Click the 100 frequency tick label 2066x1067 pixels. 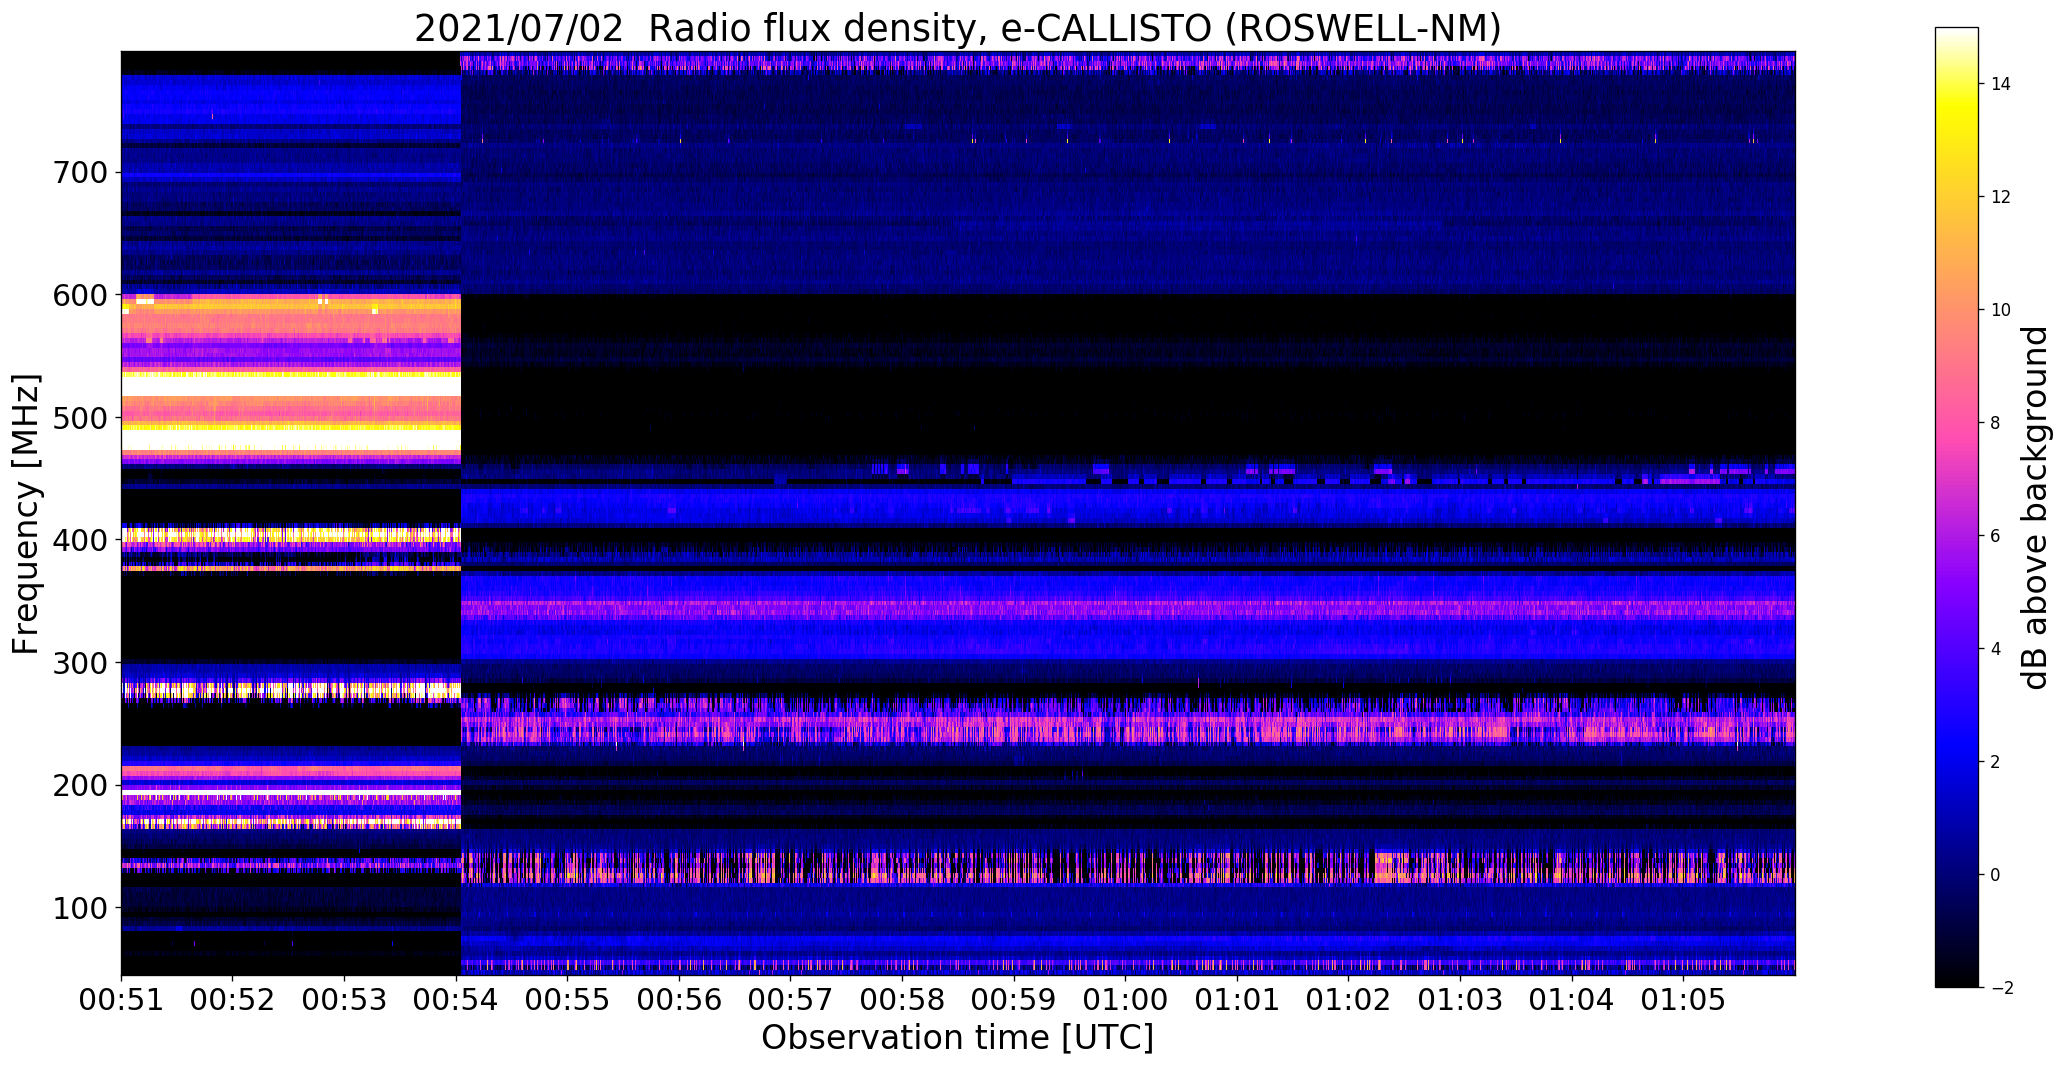79,908
